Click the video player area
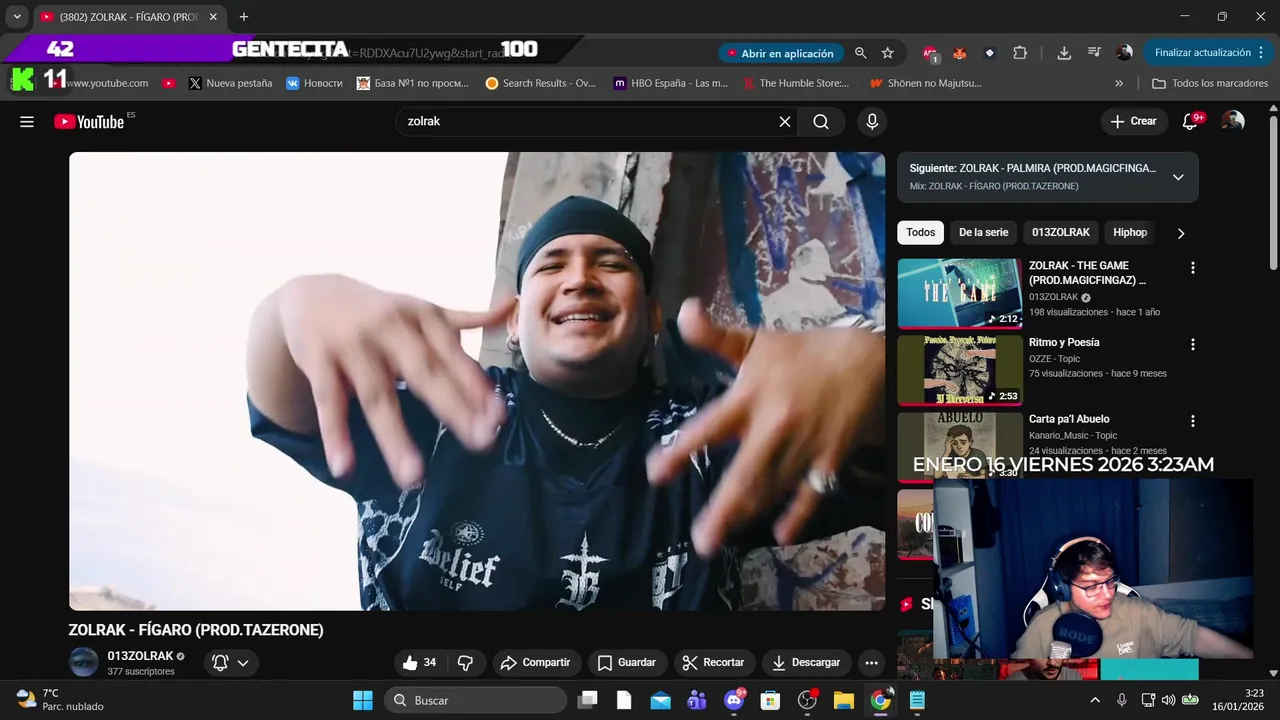 tap(477, 381)
